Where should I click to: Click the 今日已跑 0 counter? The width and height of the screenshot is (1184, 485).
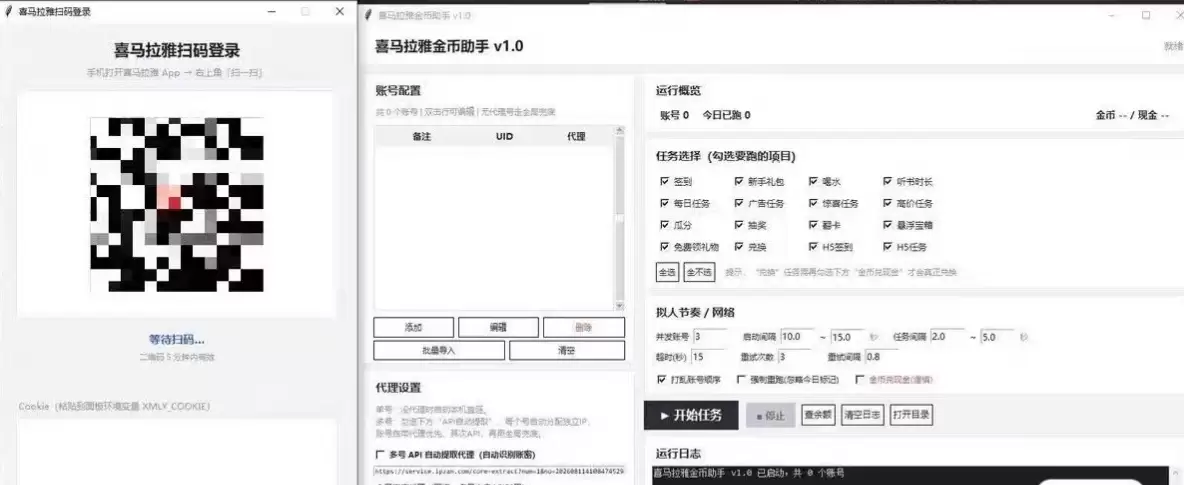[x=726, y=116]
